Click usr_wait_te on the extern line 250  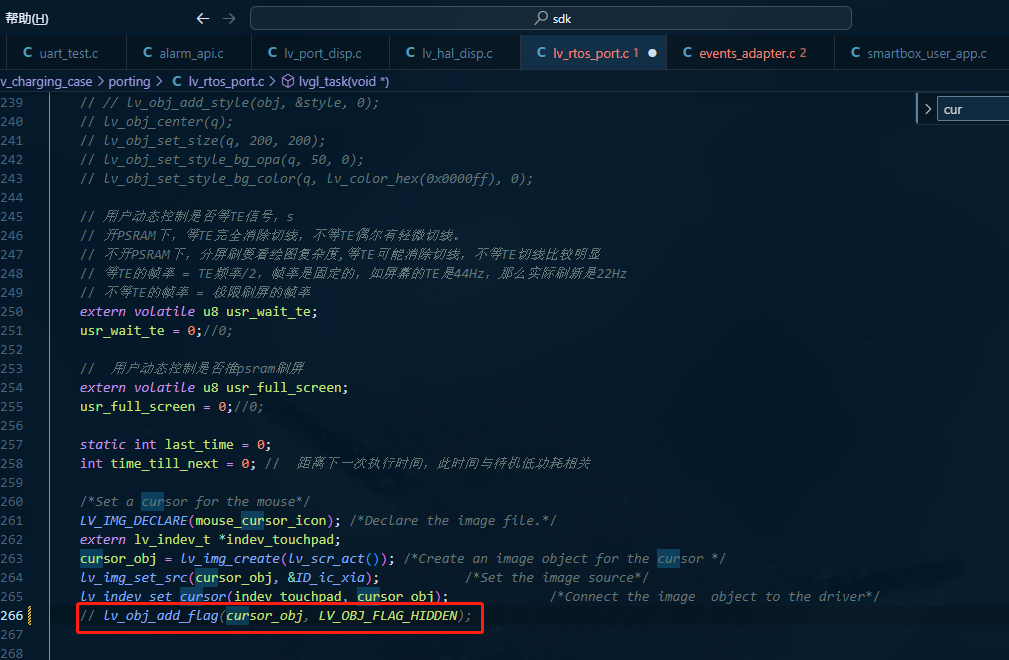point(268,312)
